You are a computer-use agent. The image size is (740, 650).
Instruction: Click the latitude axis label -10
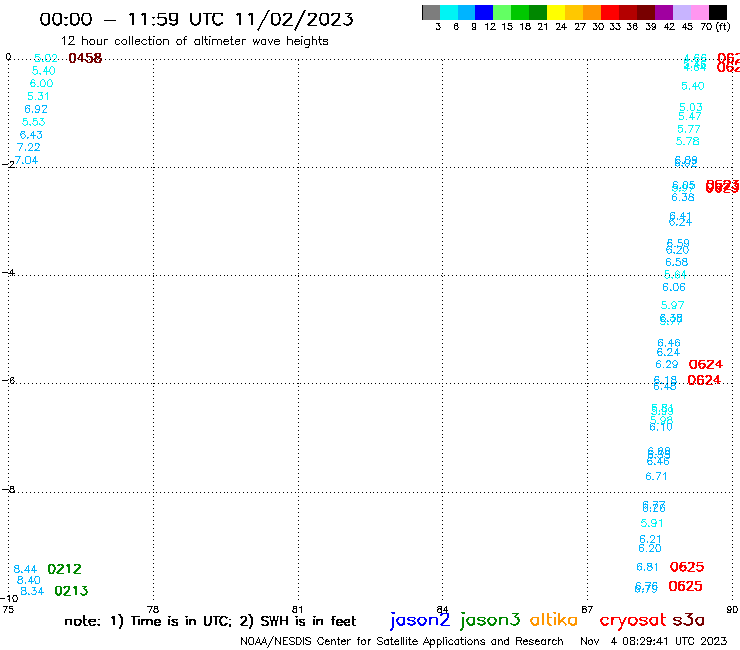pos(9,598)
